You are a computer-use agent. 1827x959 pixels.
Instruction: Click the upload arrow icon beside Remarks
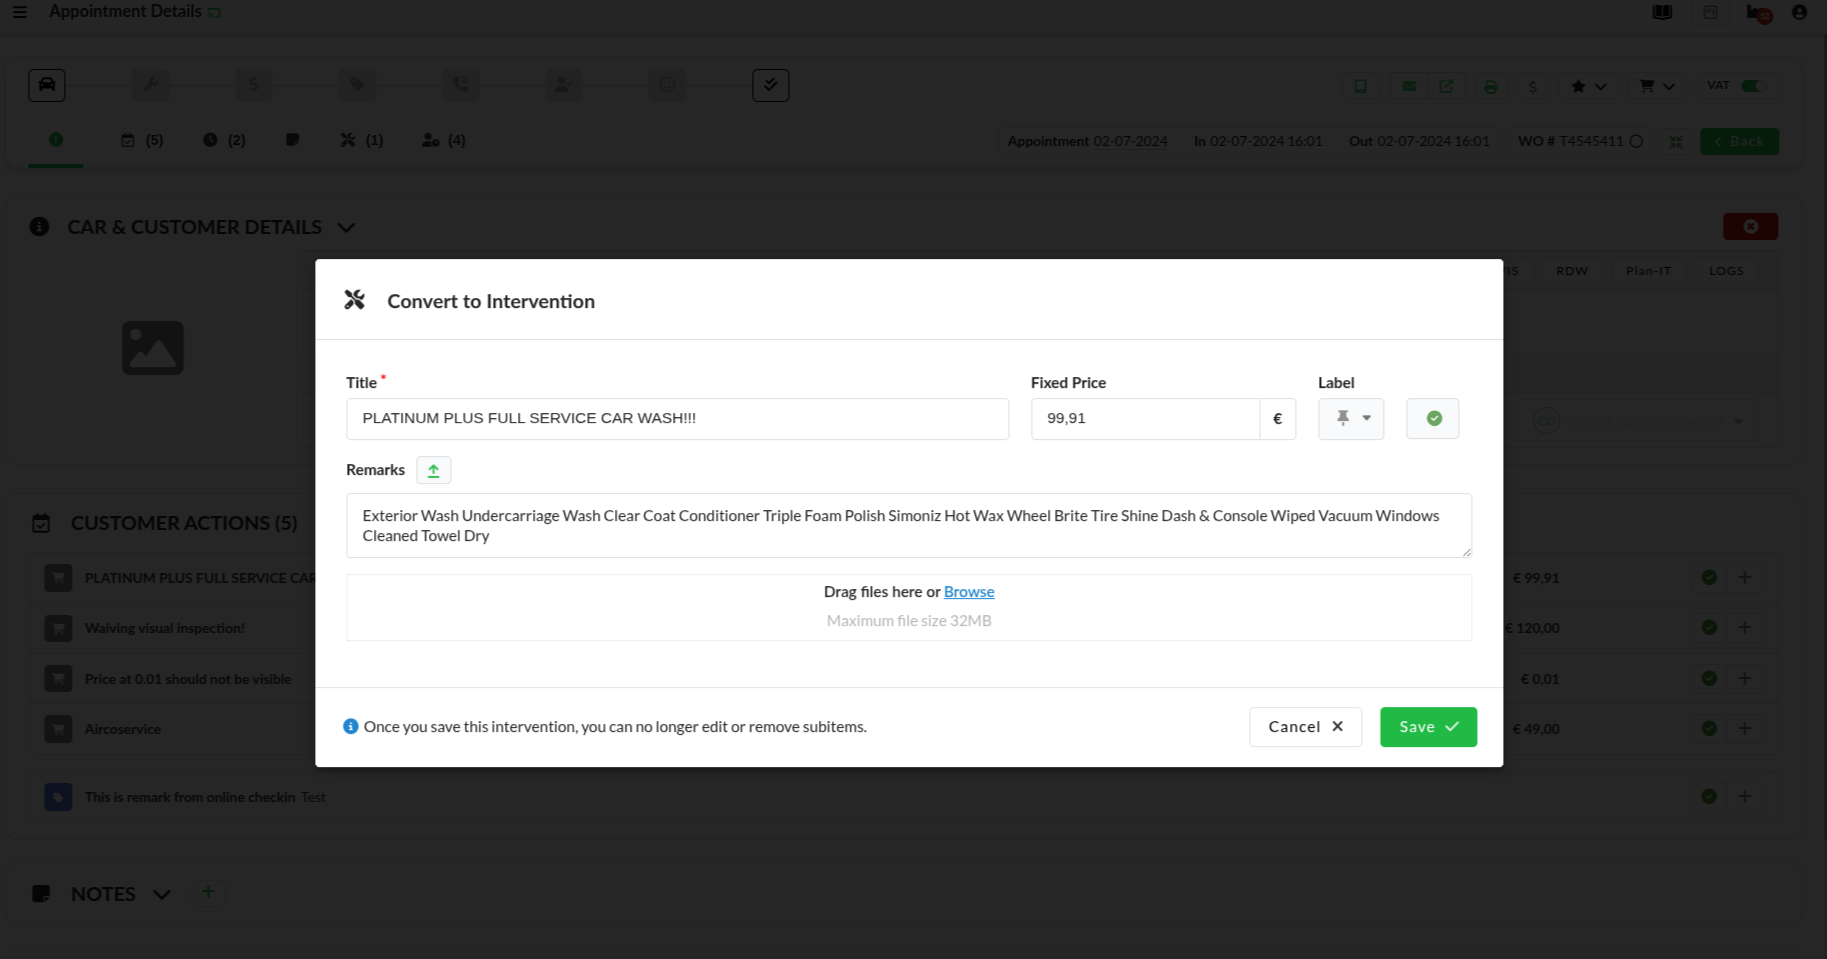click(x=433, y=470)
